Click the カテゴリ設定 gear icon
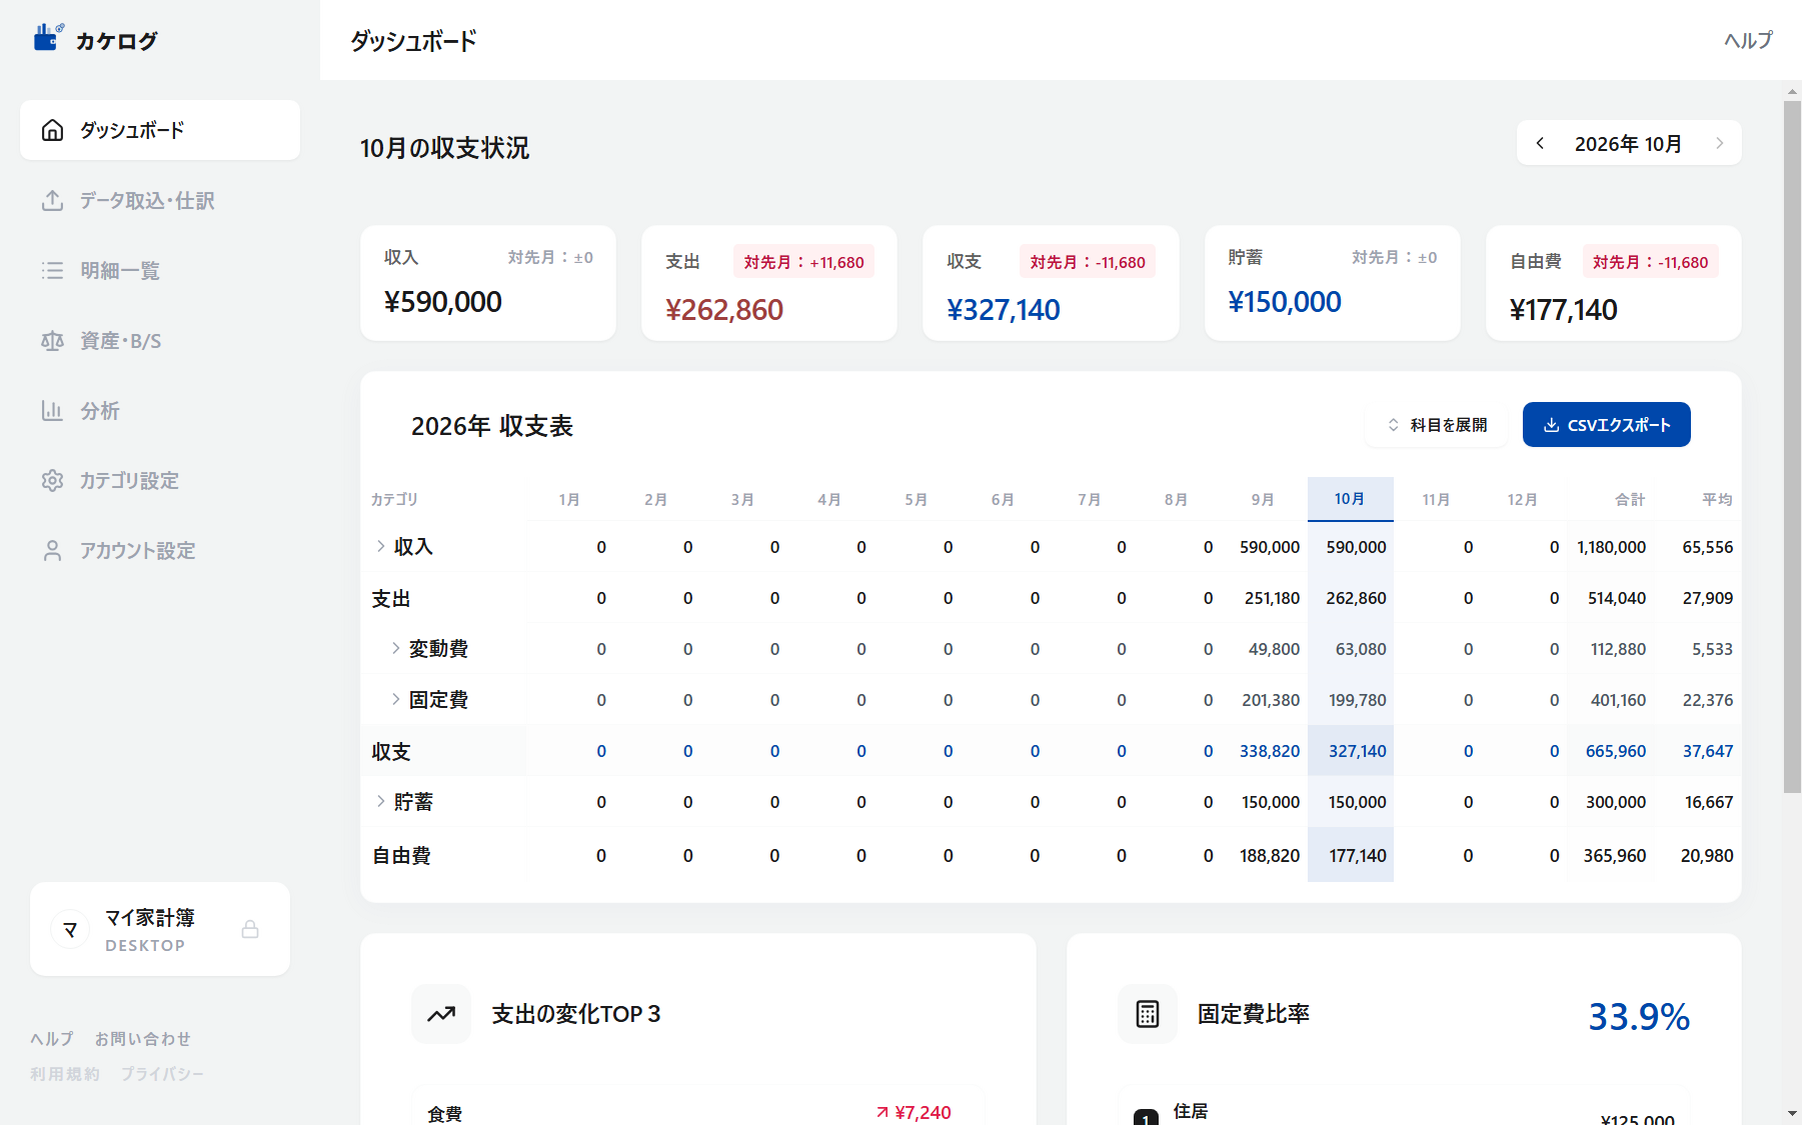The image size is (1802, 1125). pos(52,480)
